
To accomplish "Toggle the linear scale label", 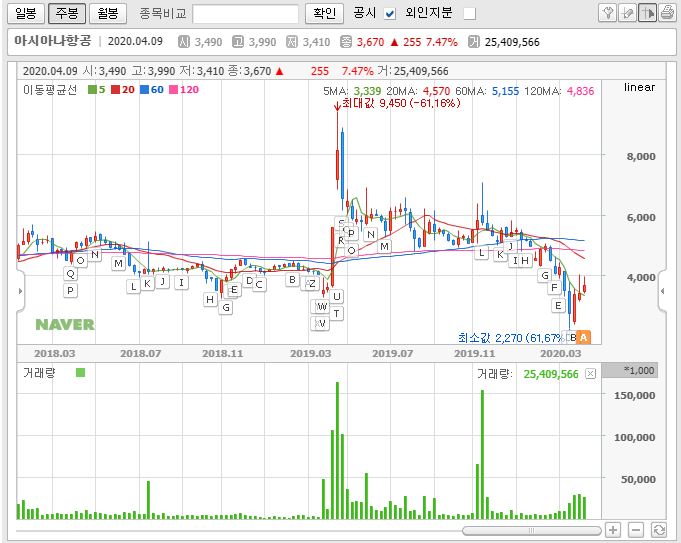I will (639, 87).
